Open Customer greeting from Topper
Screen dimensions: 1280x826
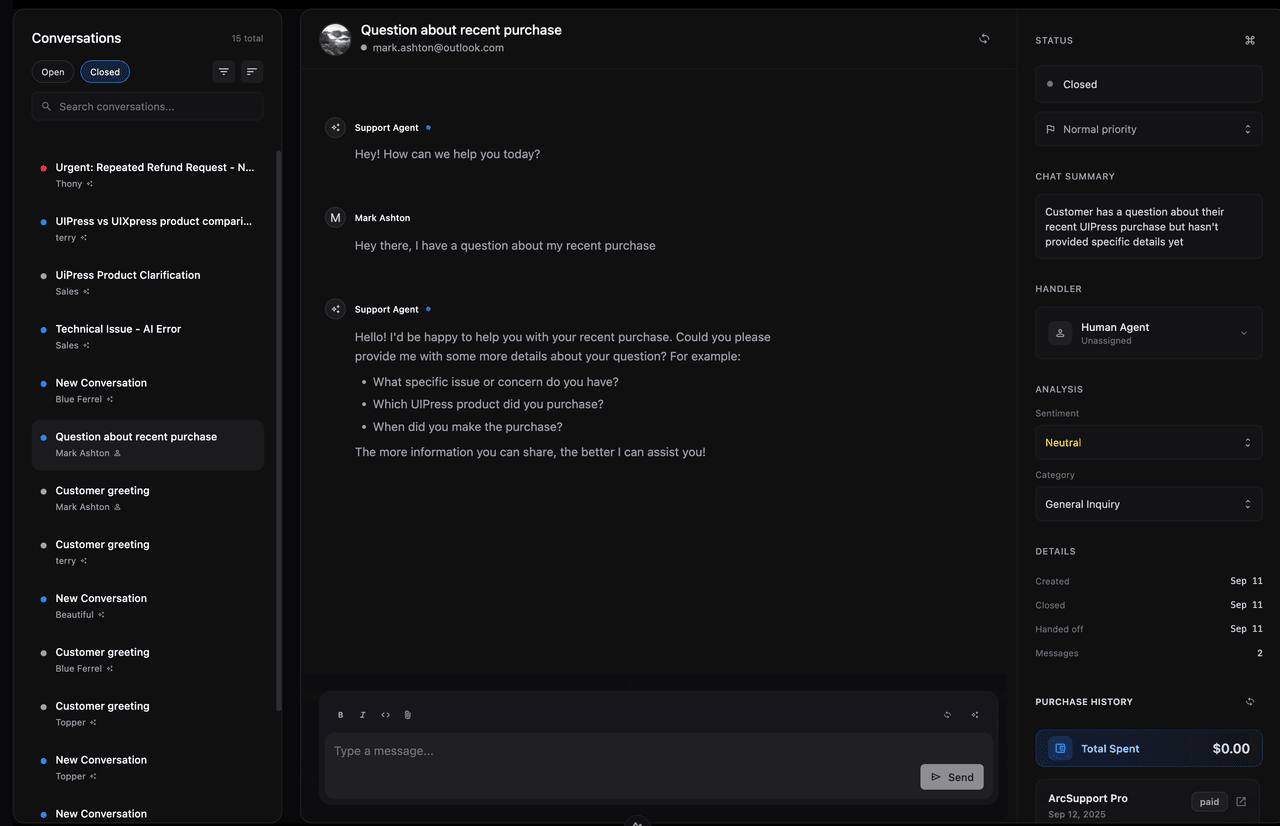148,715
